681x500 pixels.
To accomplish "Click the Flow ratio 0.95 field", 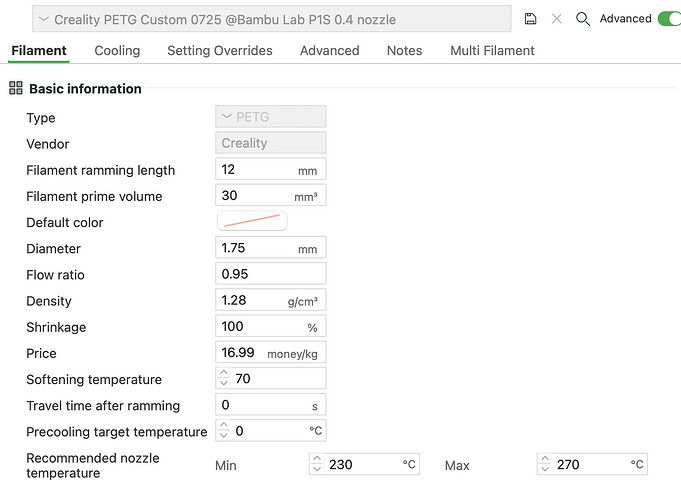I will click(271, 274).
